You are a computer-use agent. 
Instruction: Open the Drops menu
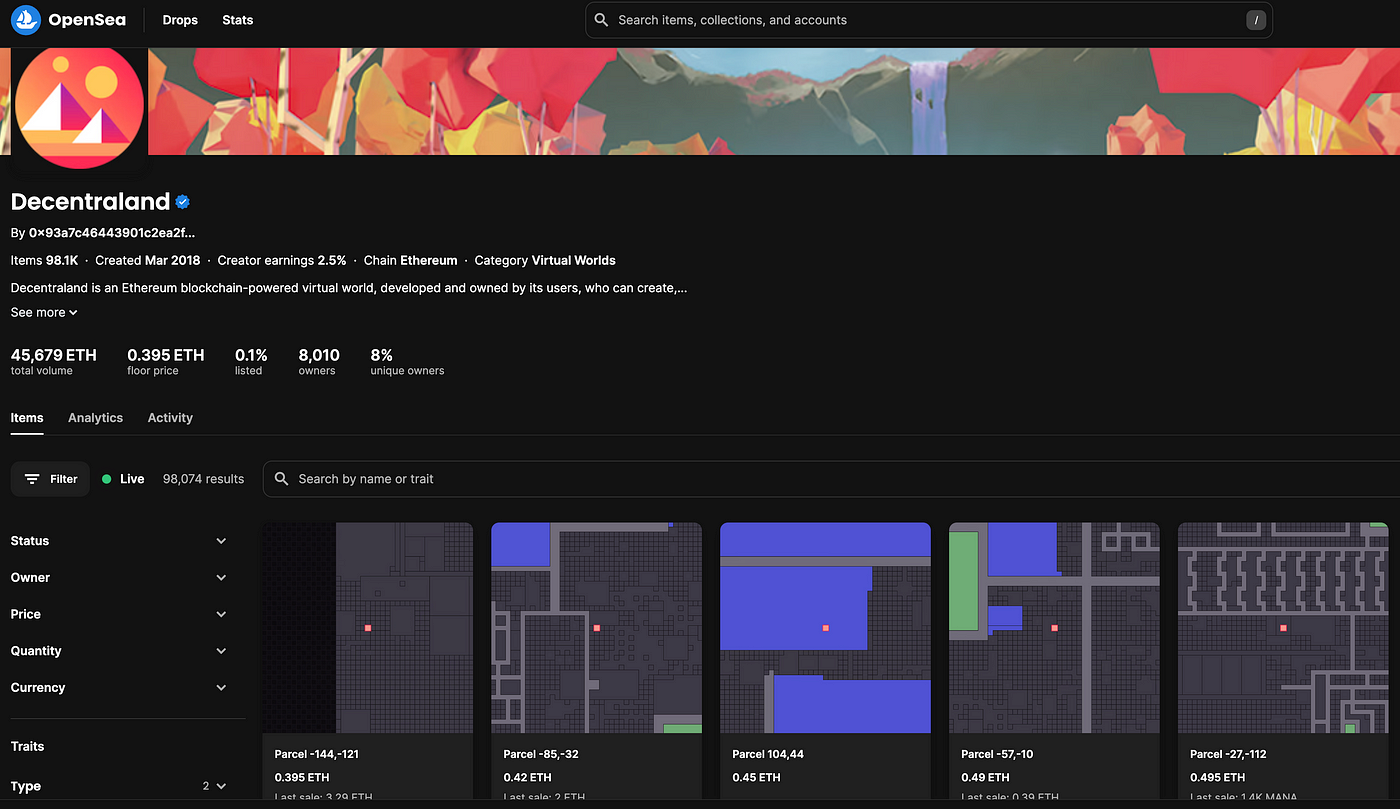[180, 20]
